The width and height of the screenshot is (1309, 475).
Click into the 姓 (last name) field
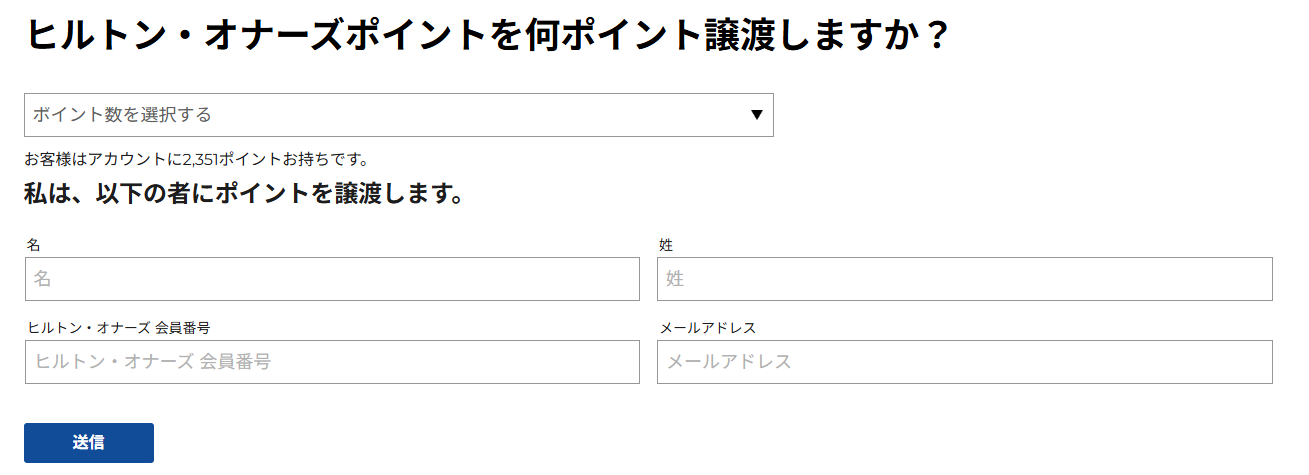[964, 279]
